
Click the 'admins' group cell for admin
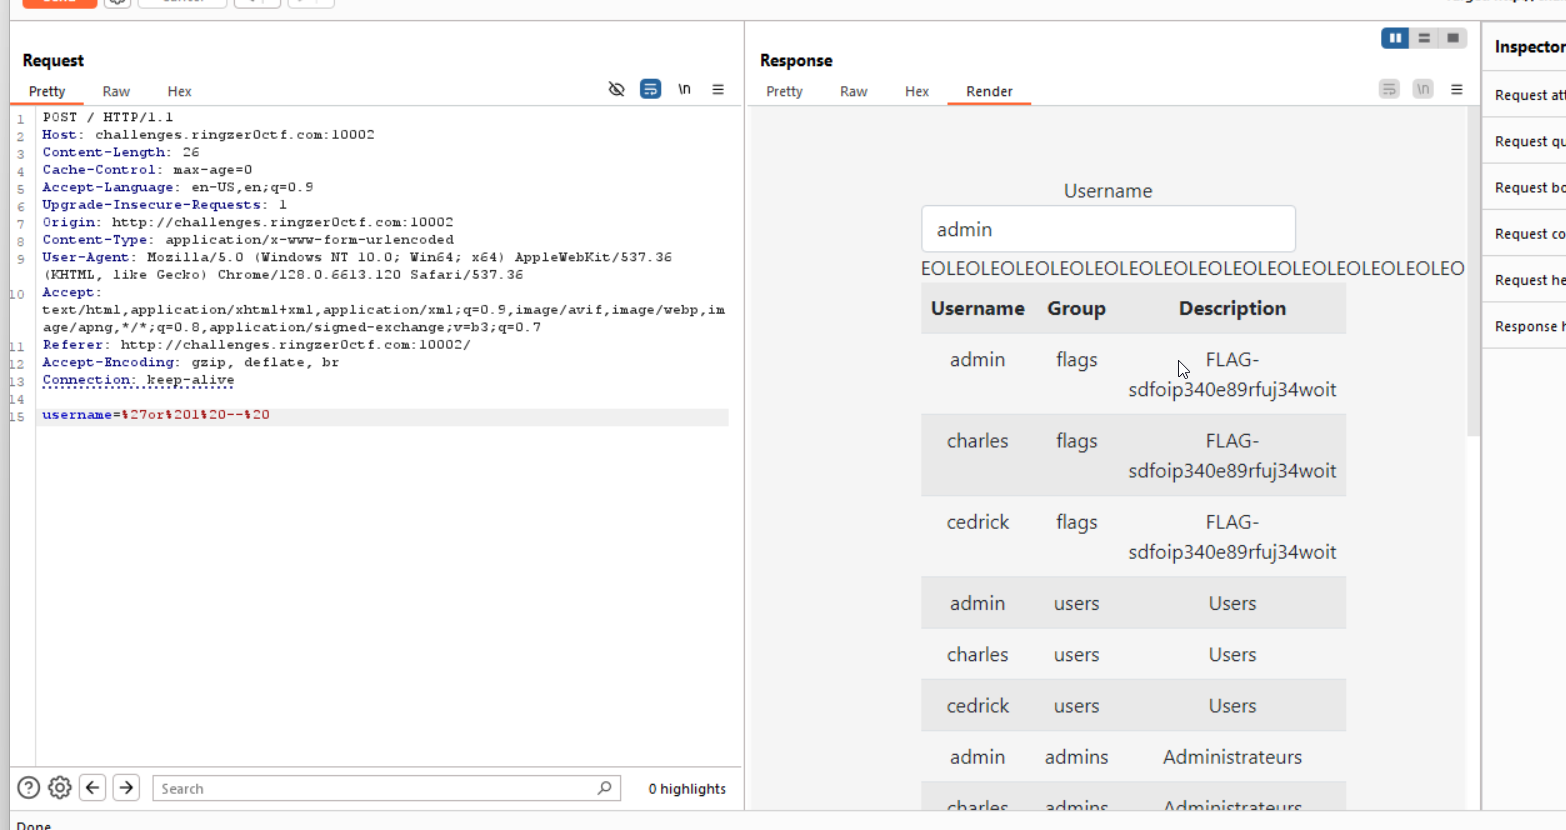click(1076, 757)
